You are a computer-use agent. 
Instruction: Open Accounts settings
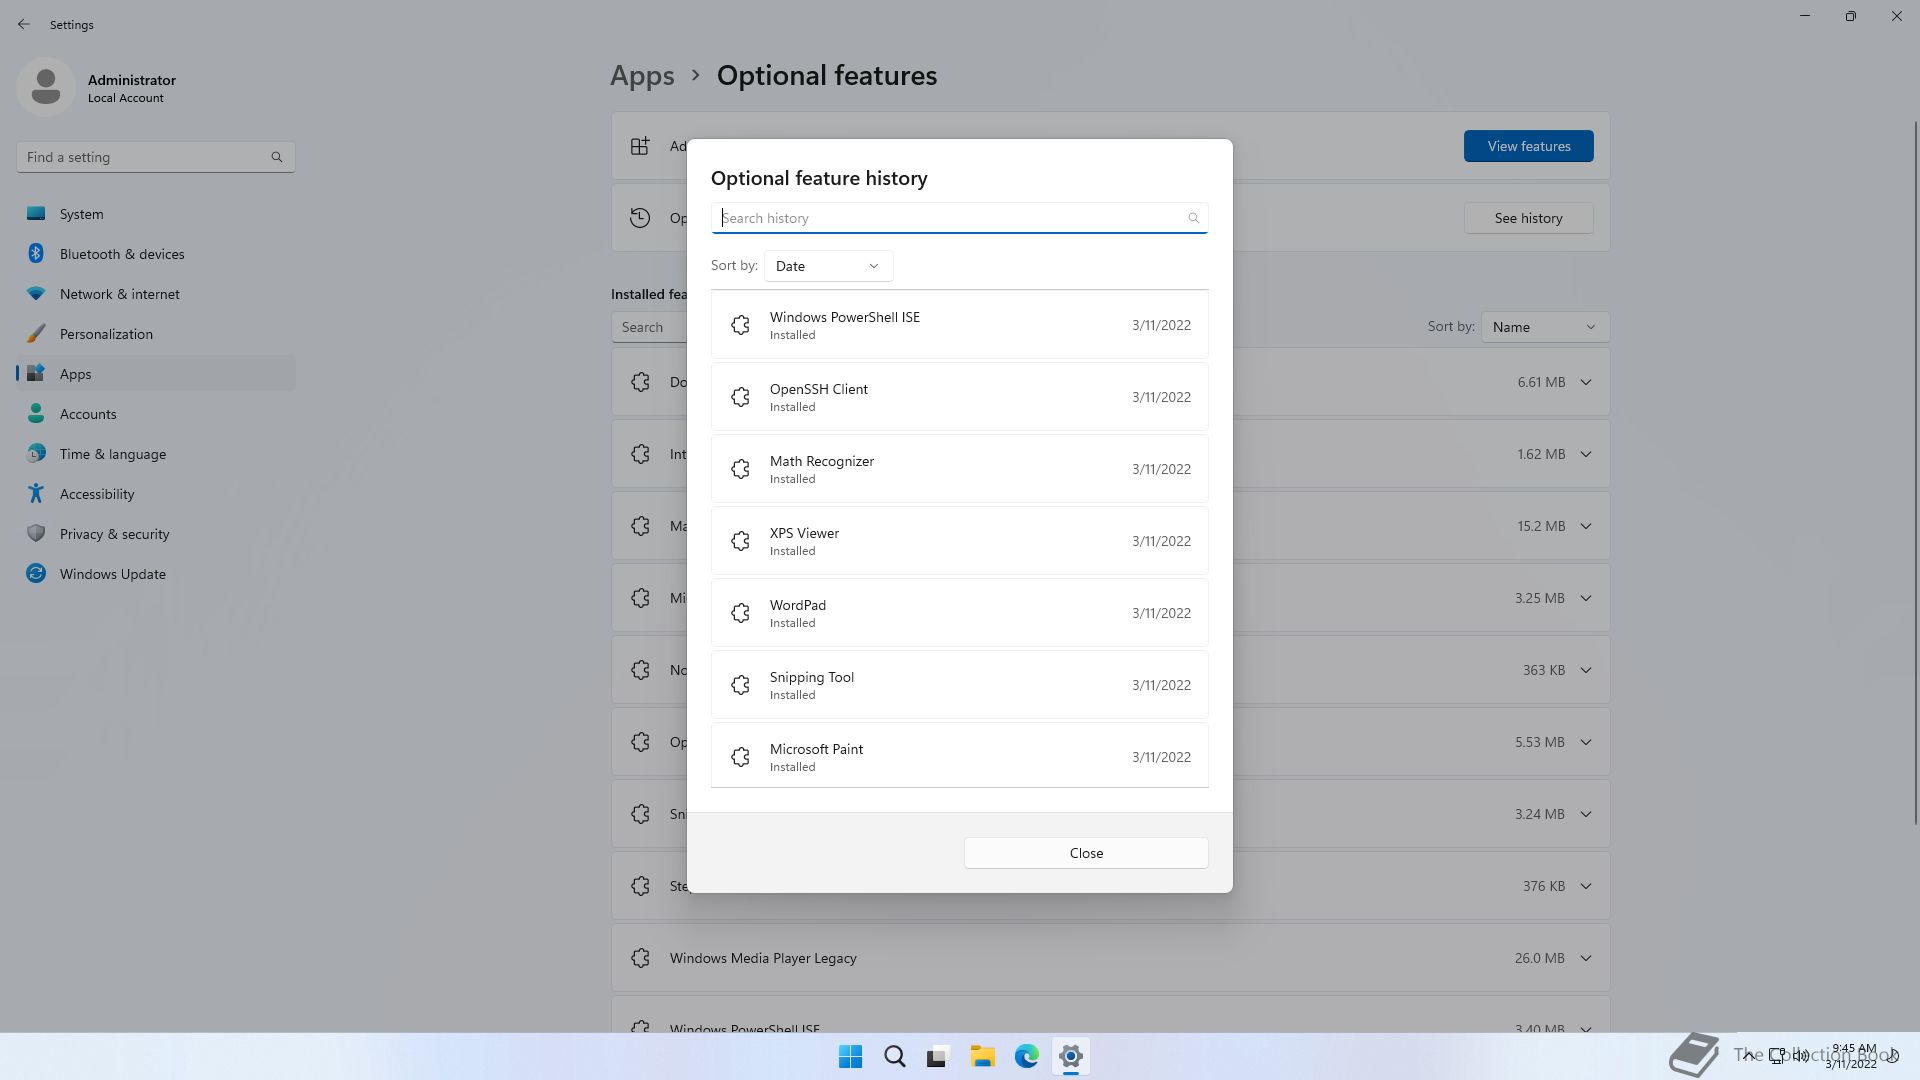[156, 414]
